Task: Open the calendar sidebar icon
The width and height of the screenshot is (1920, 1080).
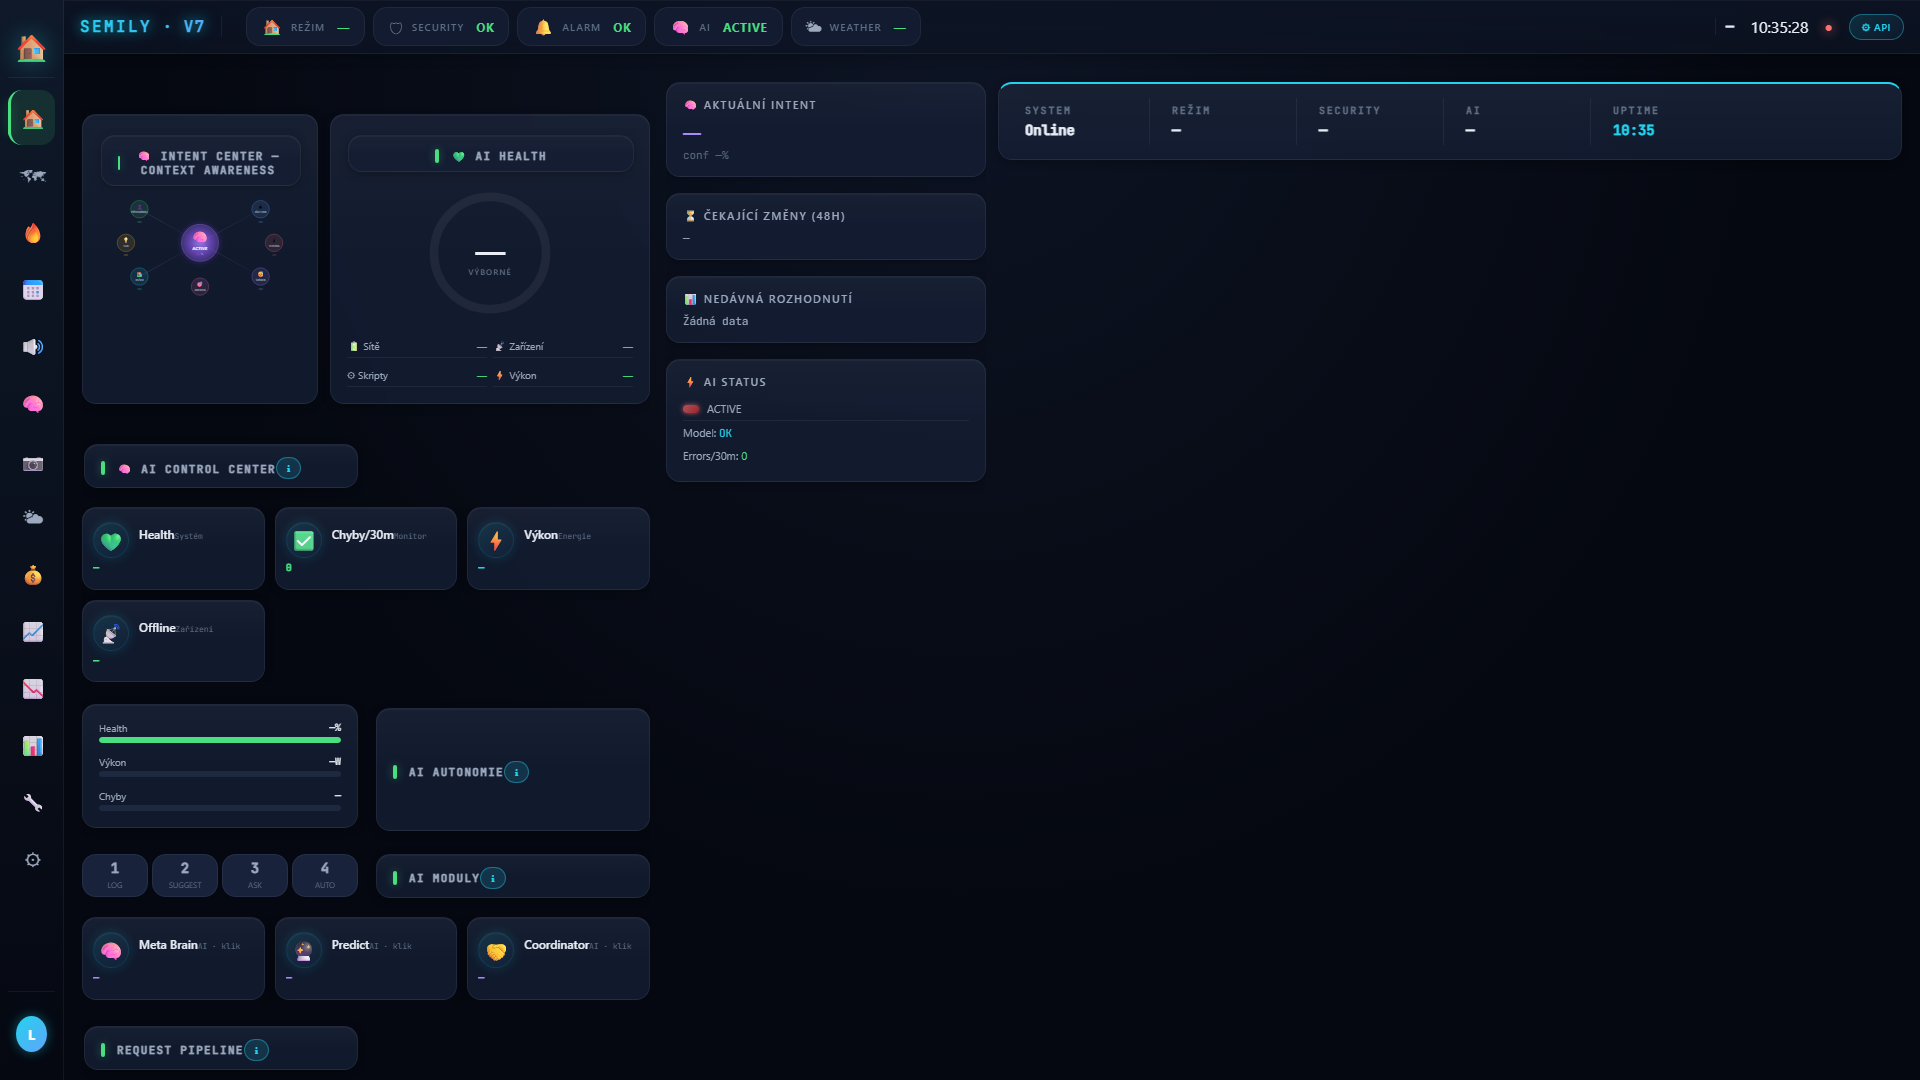Action: coord(33,290)
